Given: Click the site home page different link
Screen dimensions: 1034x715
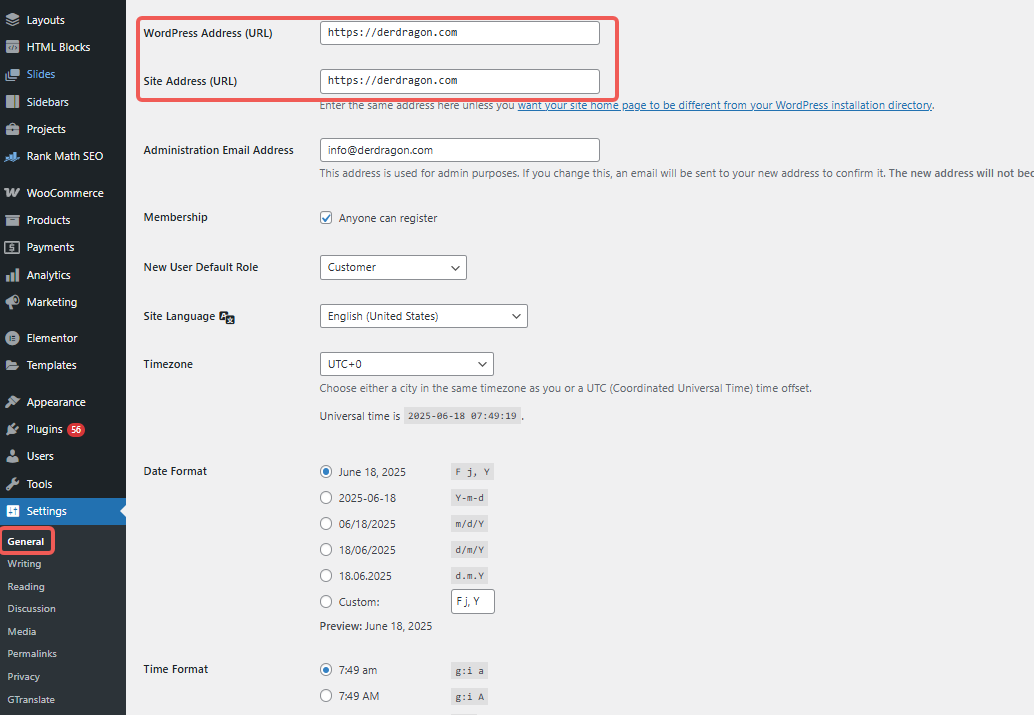Looking at the screenshot, I should (x=724, y=105).
